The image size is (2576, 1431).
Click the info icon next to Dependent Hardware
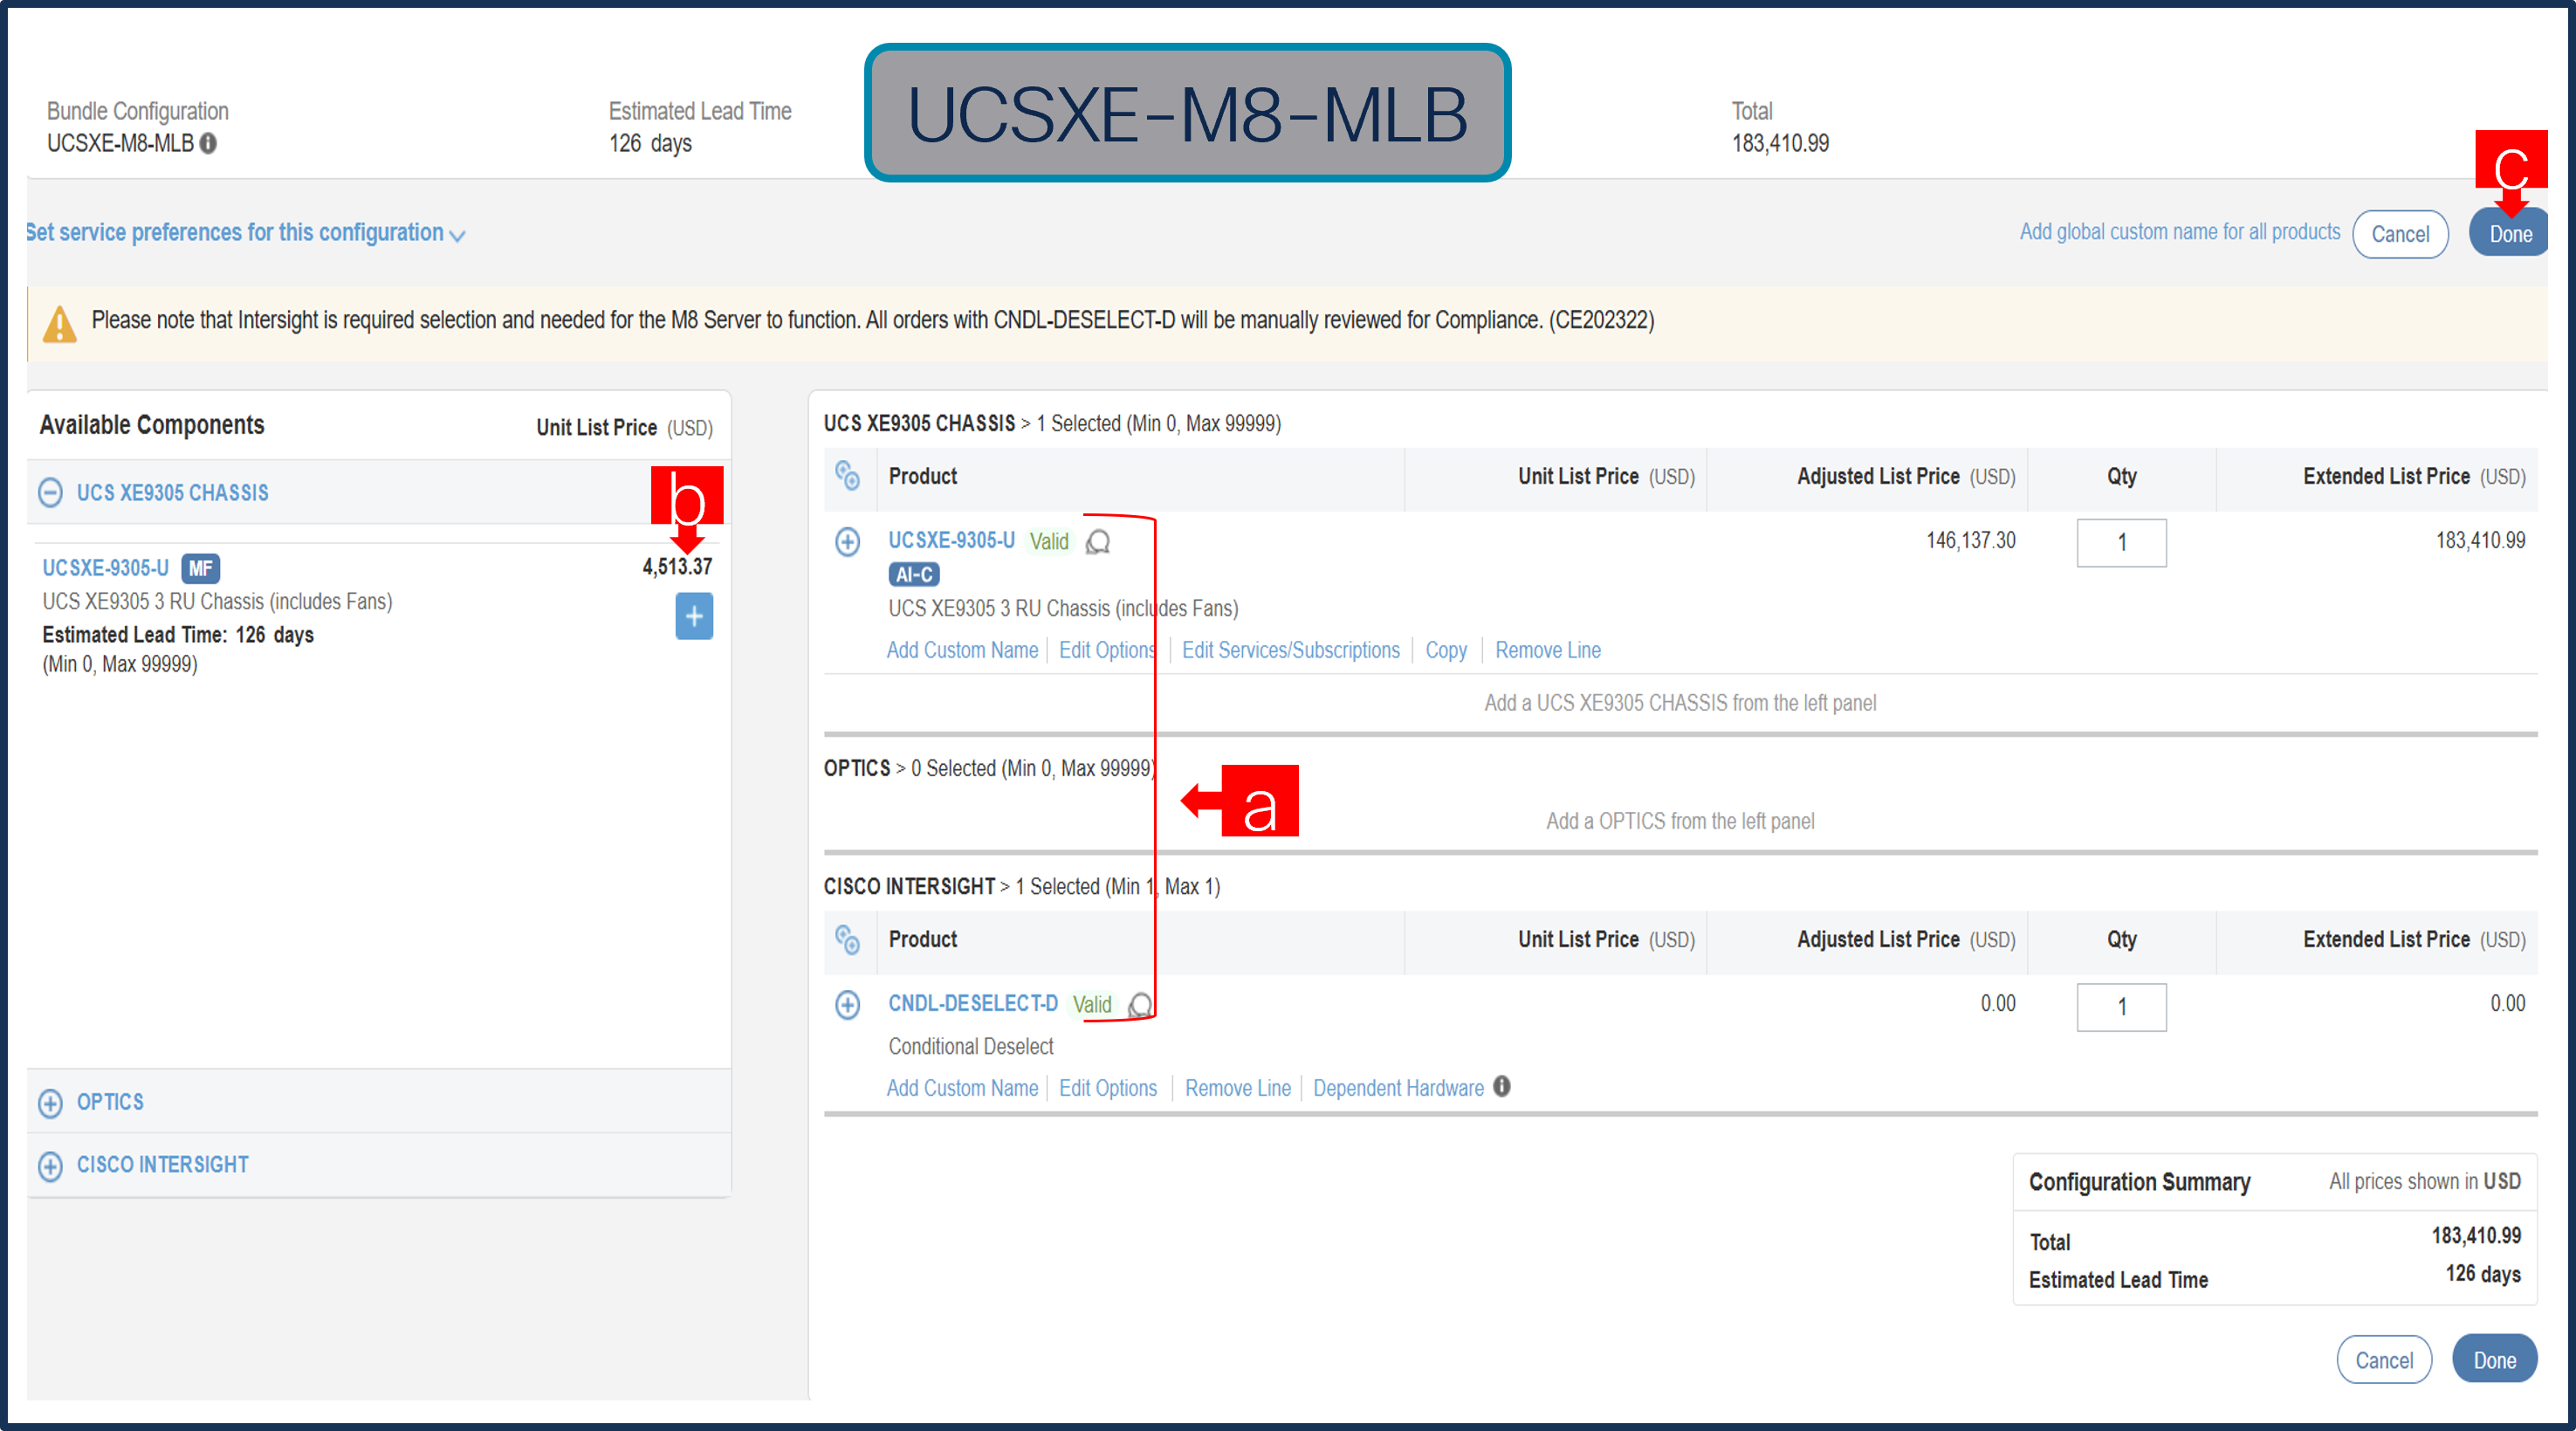pos(1502,1088)
